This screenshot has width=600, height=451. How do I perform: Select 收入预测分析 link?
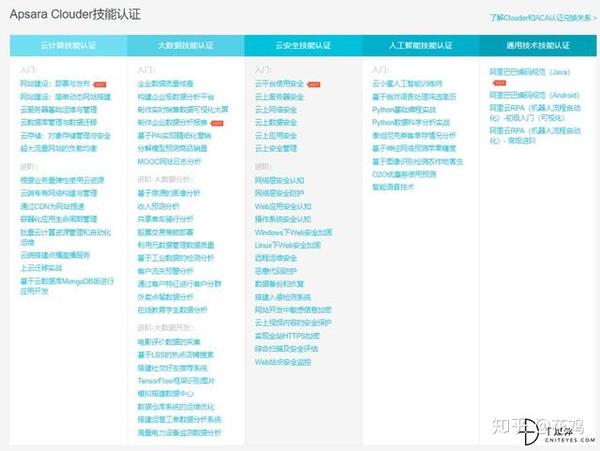click(x=158, y=207)
